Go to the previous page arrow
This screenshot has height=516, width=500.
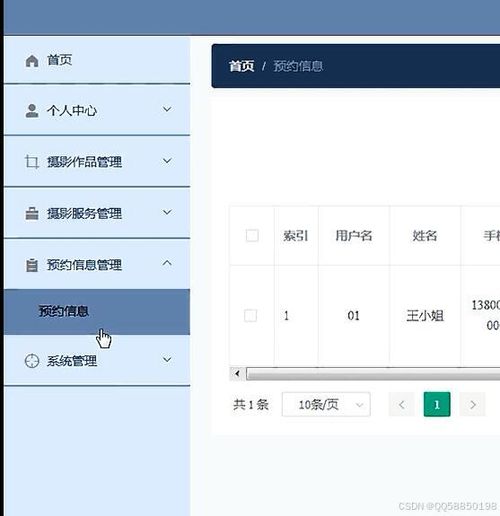(x=402, y=405)
